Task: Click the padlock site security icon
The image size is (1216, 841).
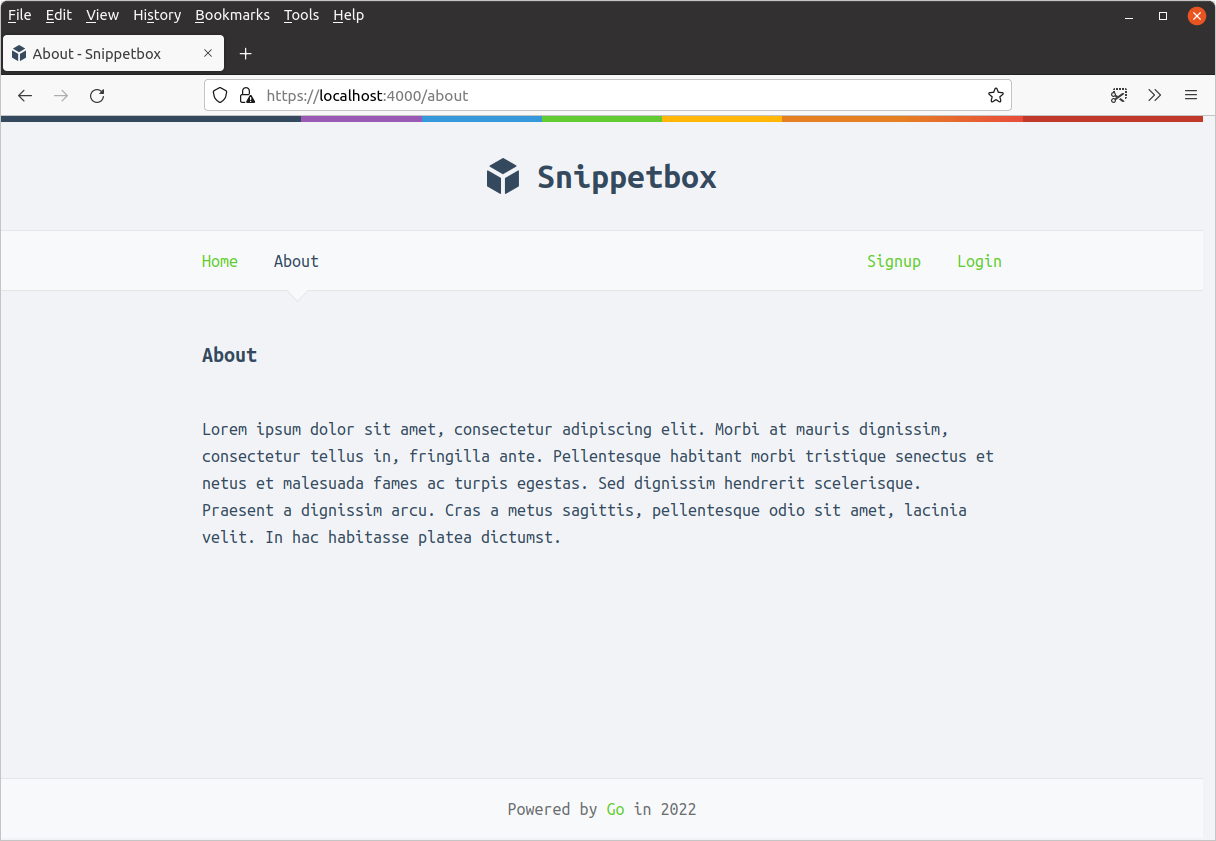Action: (246, 96)
